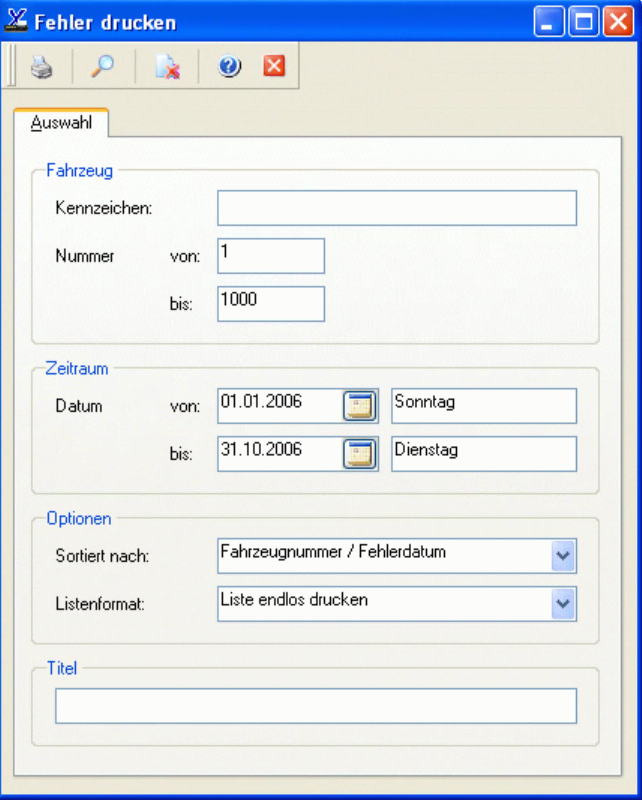Click the app icon in title bar
The height and width of the screenshot is (800, 642).
pos(17,21)
